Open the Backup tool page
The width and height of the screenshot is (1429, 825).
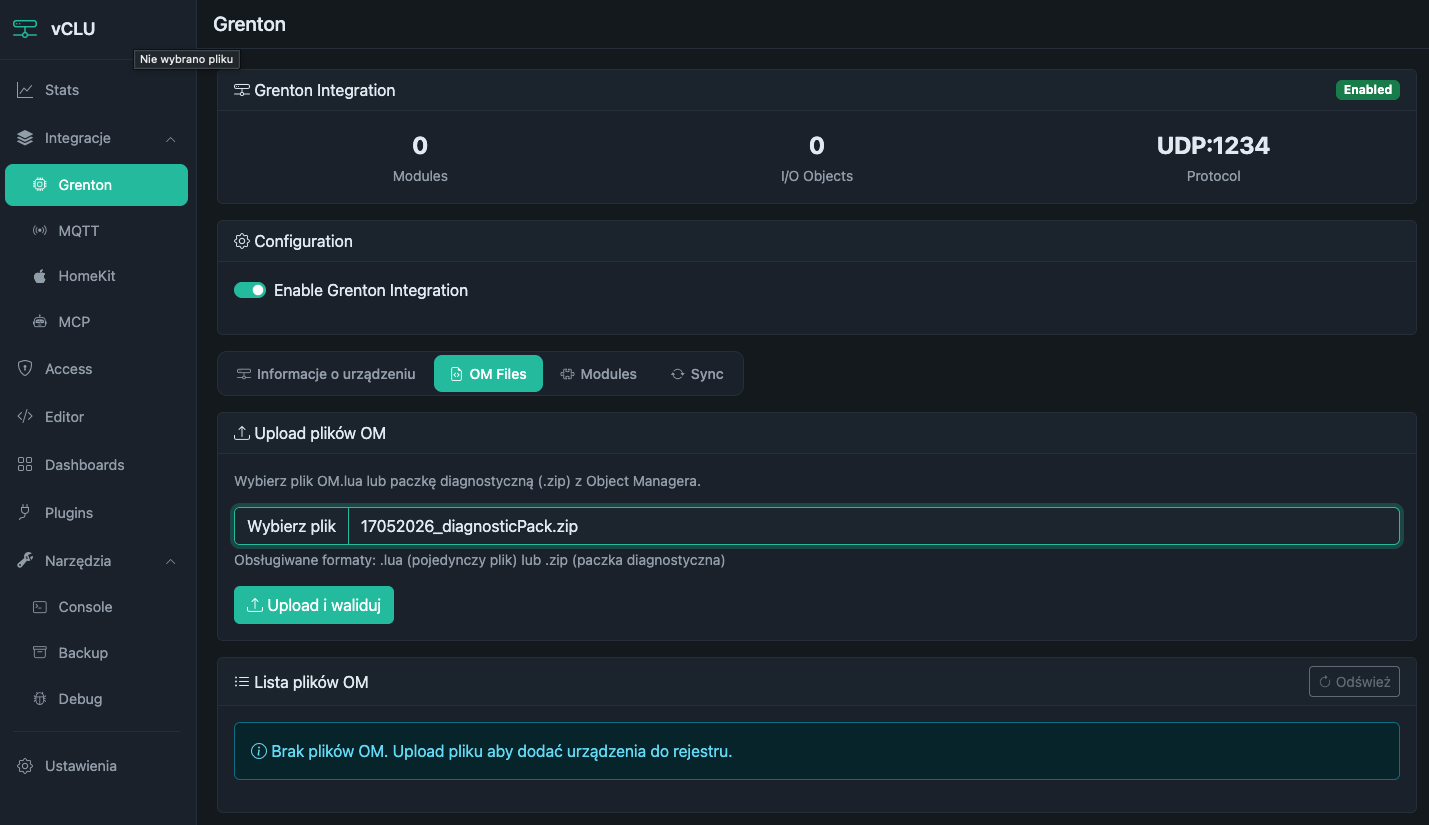pyautogui.click(x=96, y=653)
